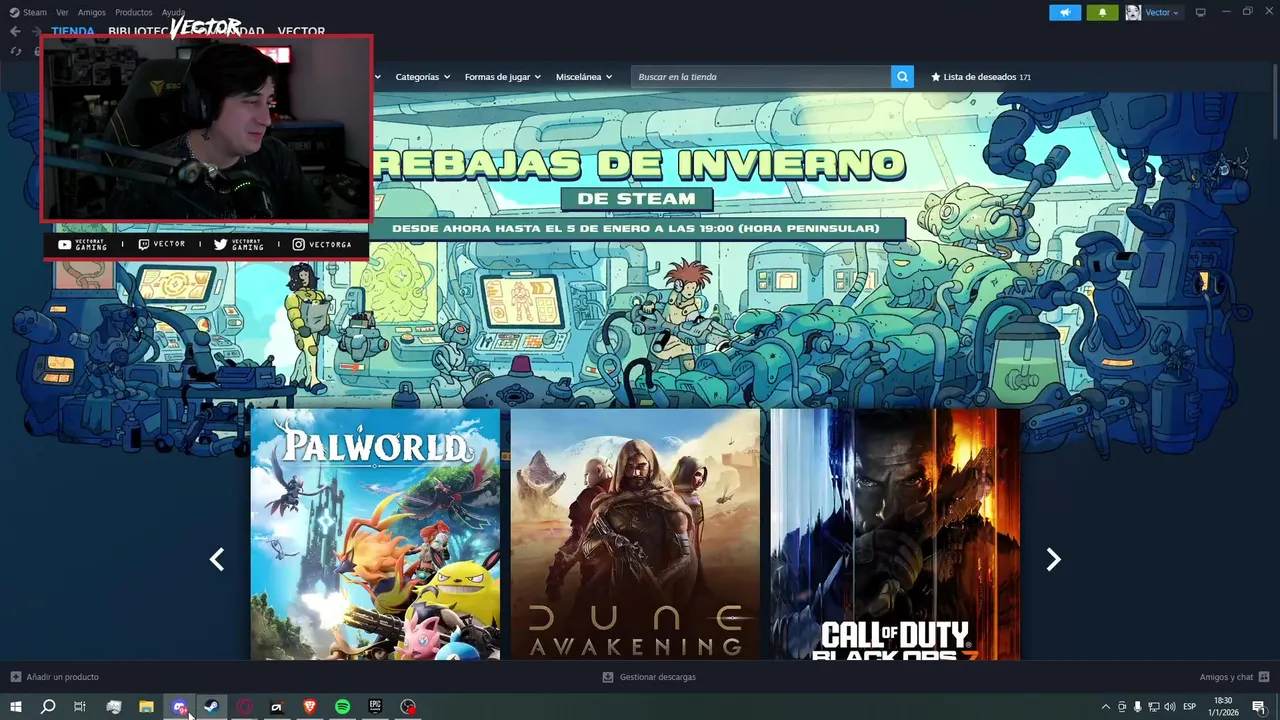Click the microphone tray icon
Viewport: 1280px width, 720px height.
1137,707
